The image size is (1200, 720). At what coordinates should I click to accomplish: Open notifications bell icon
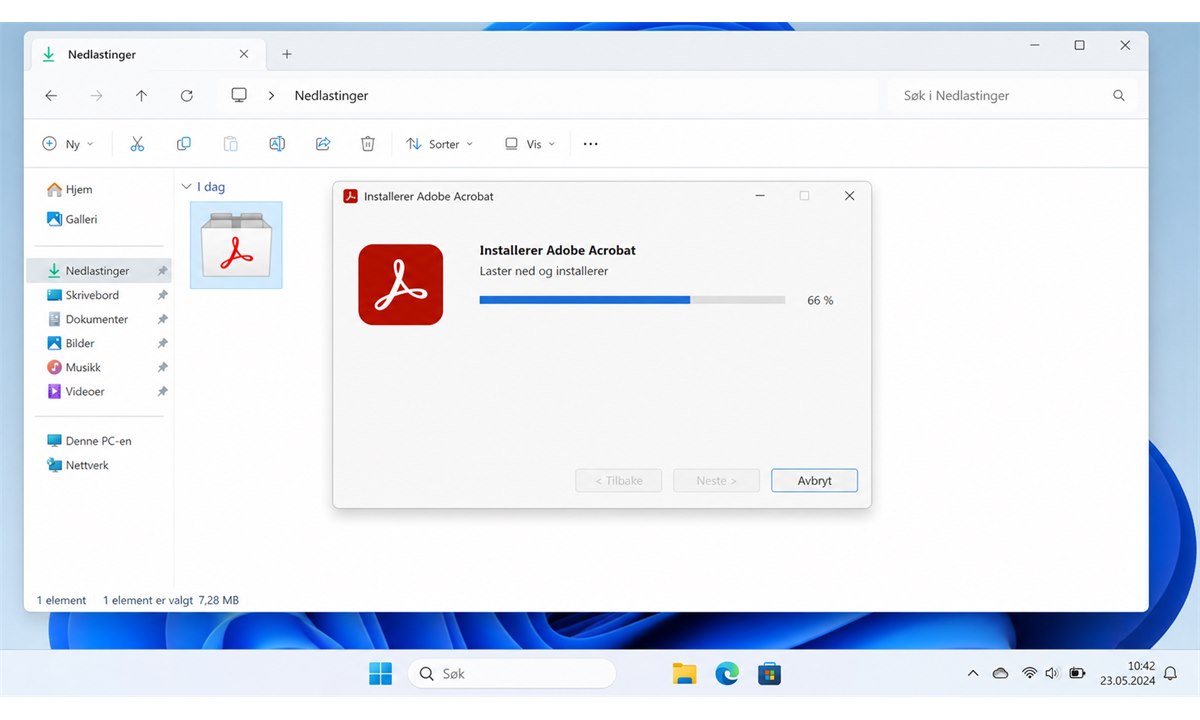pyautogui.click(x=1171, y=673)
